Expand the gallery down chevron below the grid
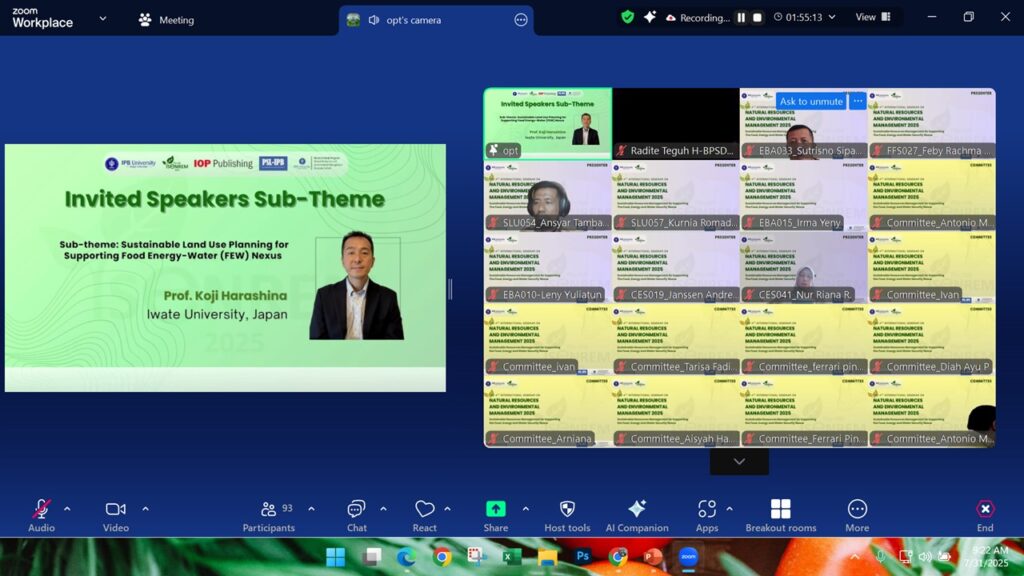1024x576 pixels. point(739,461)
